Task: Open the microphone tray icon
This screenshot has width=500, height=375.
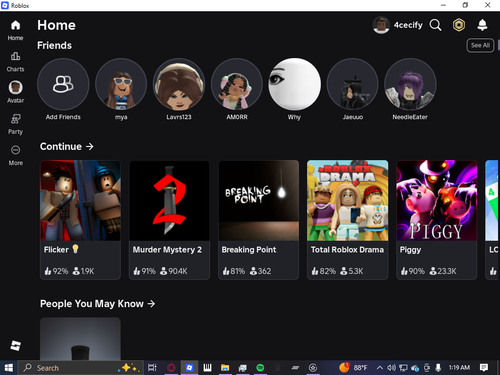Action: point(438,368)
